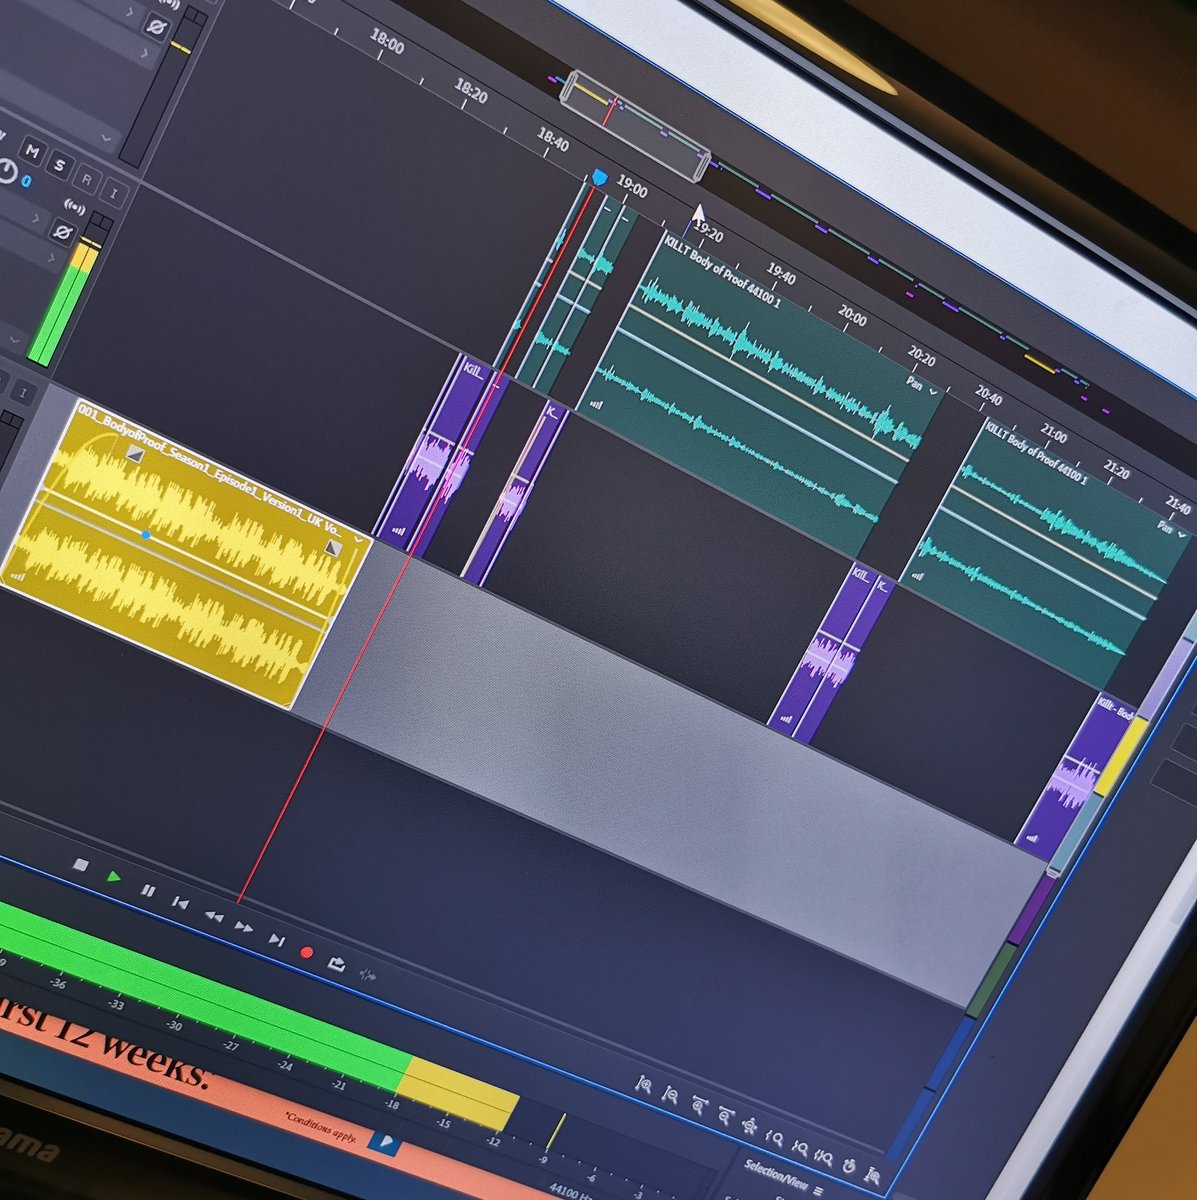This screenshot has height=1200, width=1197.
Task: Toggle the I button on the bottom track header
Action: pos(25,393)
